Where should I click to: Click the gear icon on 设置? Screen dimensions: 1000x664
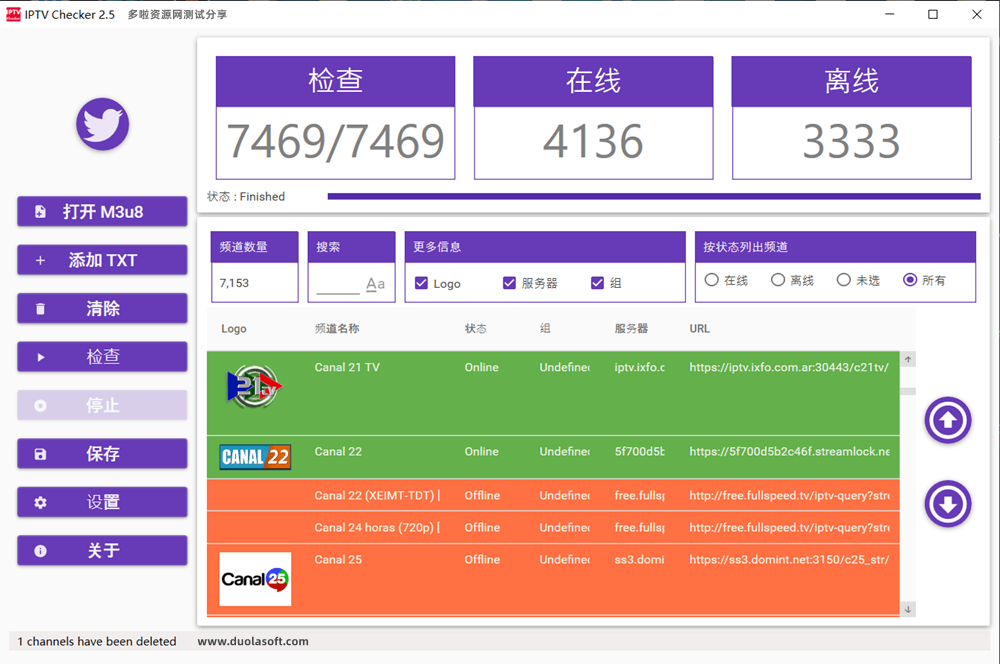pos(40,503)
